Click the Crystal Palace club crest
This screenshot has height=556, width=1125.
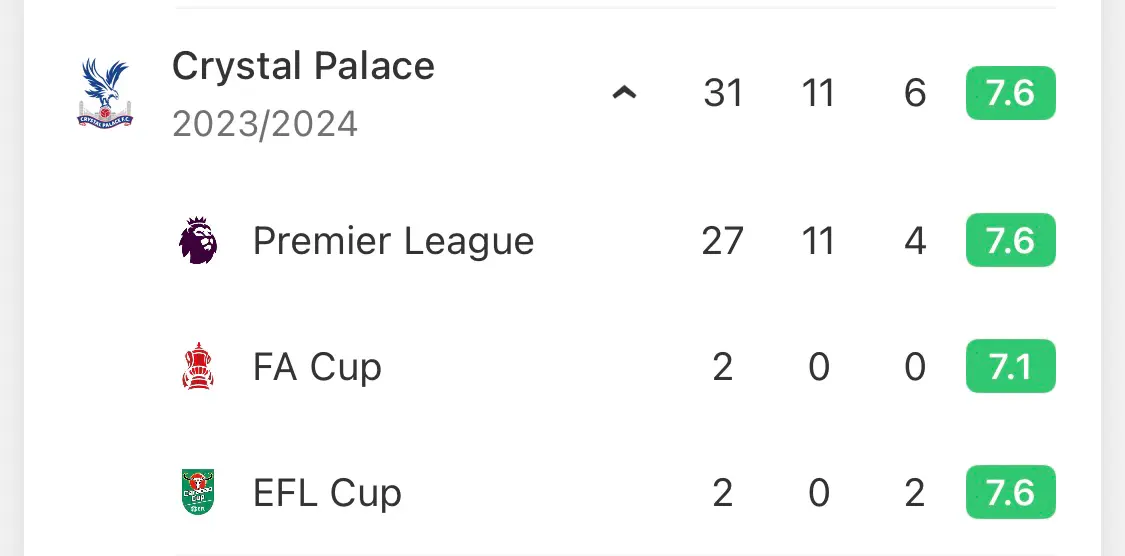(x=105, y=94)
